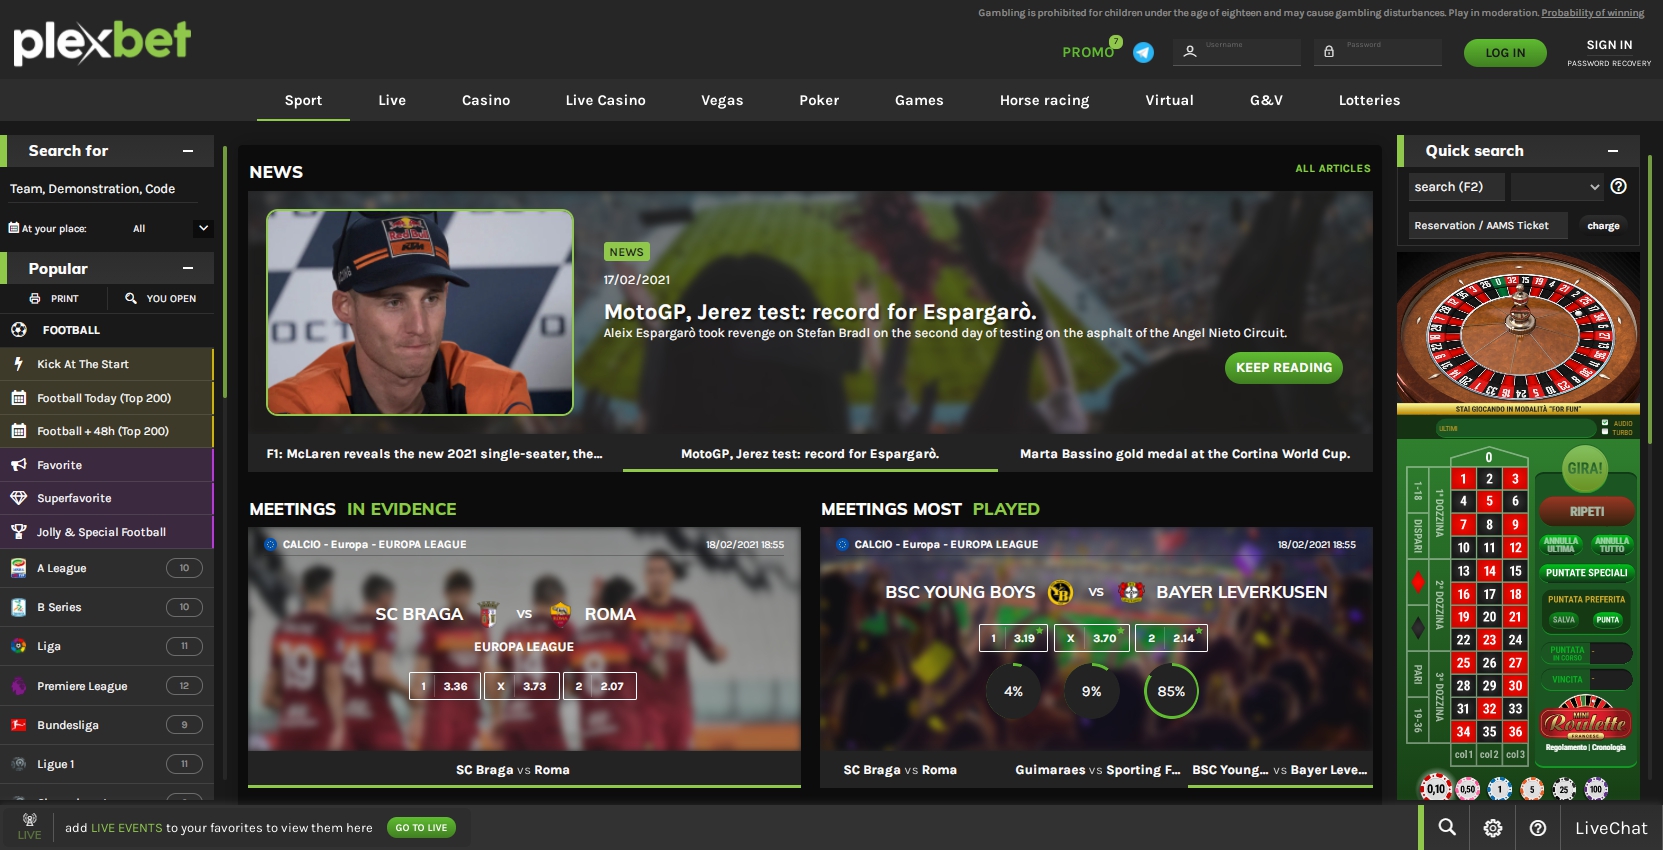This screenshot has width=1663, height=850.
Task: Open ALL ARTICLES link
Action: click(x=1333, y=169)
